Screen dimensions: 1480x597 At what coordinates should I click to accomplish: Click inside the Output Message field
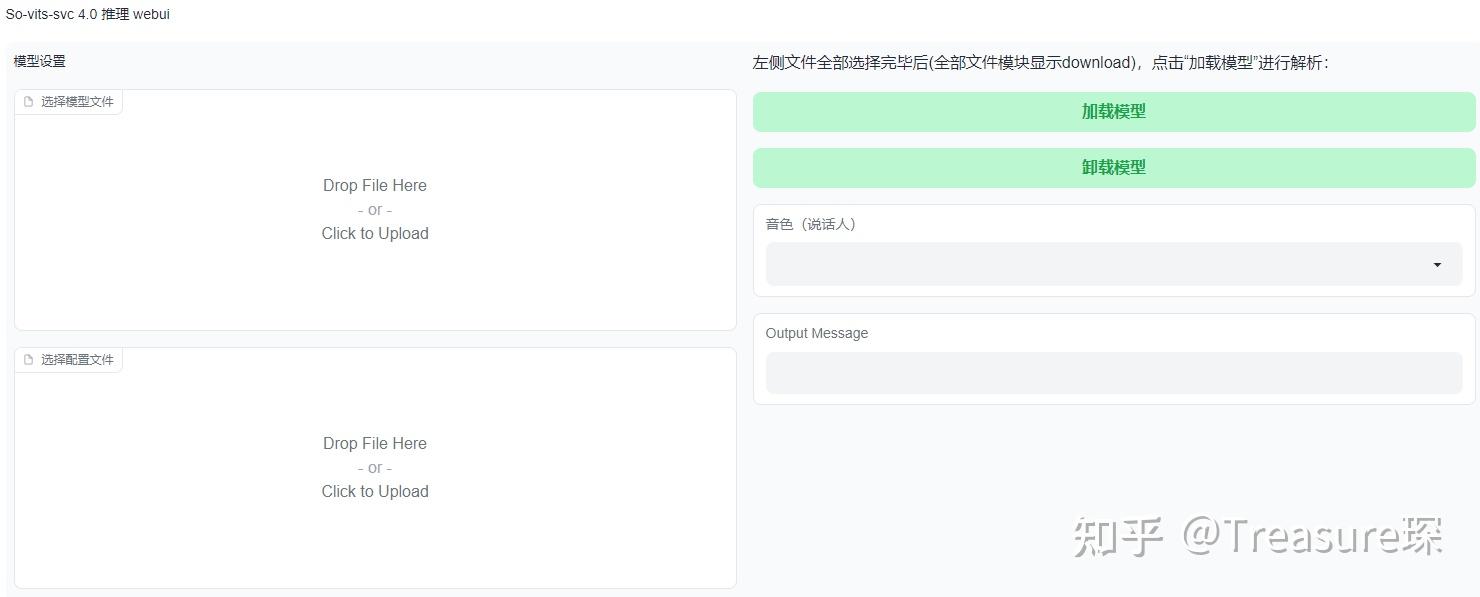[1113, 373]
